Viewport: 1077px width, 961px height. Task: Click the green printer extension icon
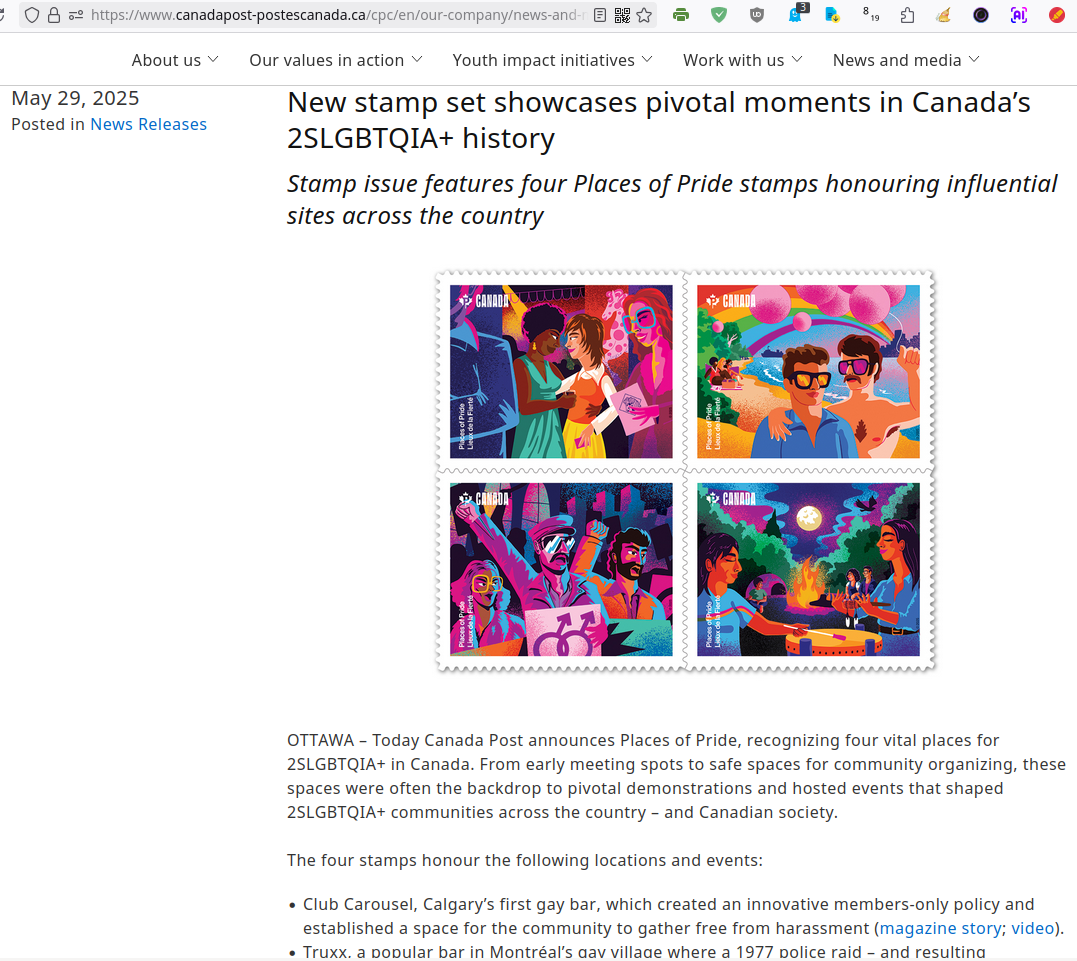tap(681, 15)
